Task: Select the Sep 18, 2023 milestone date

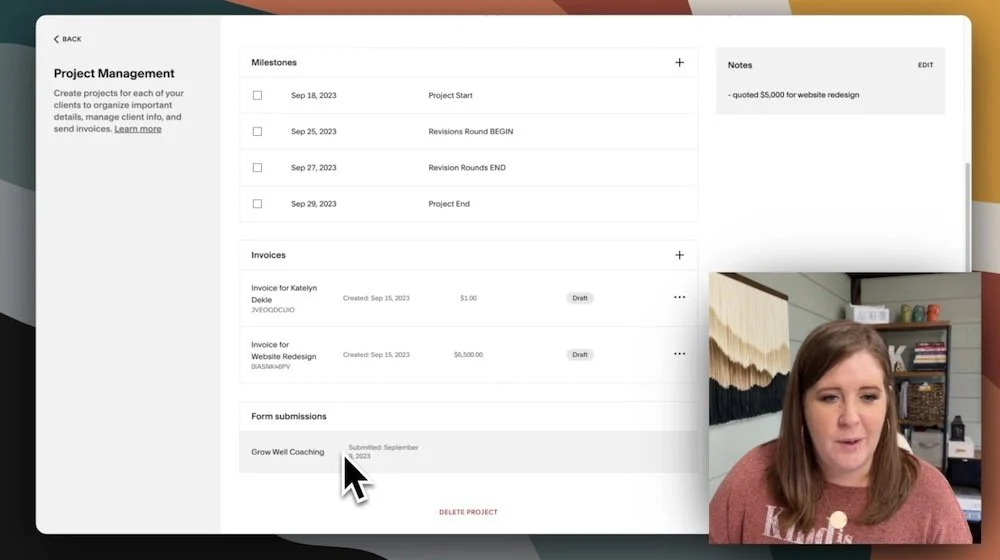Action: [313, 96]
